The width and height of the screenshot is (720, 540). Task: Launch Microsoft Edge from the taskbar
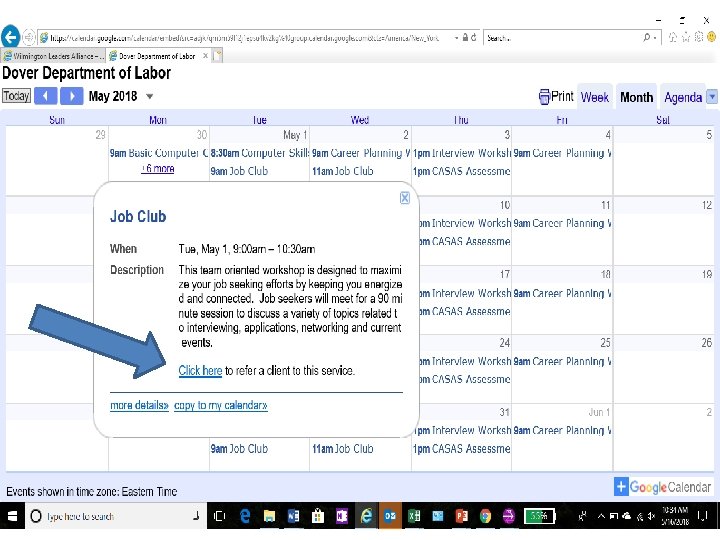245,516
